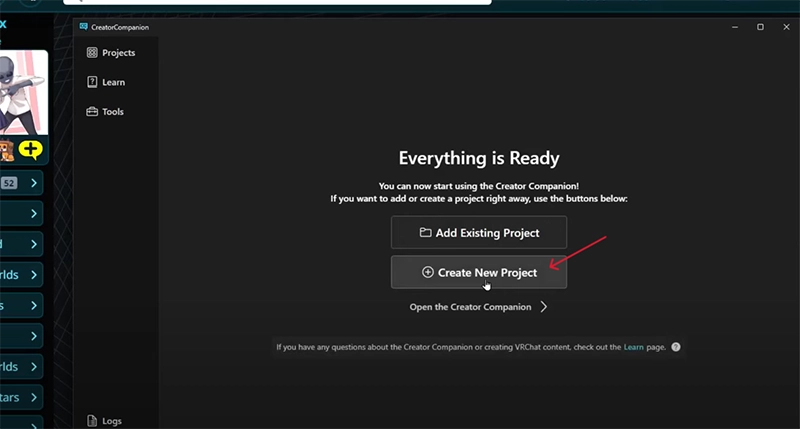The width and height of the screenshot is (800, 429).
Task: Click the CreatorCompanion title bar app icon
Action: (x=84, y=27)
